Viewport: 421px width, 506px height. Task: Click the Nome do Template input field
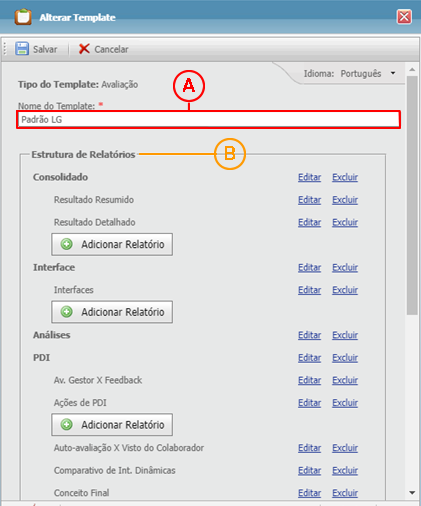click(208, 119)
